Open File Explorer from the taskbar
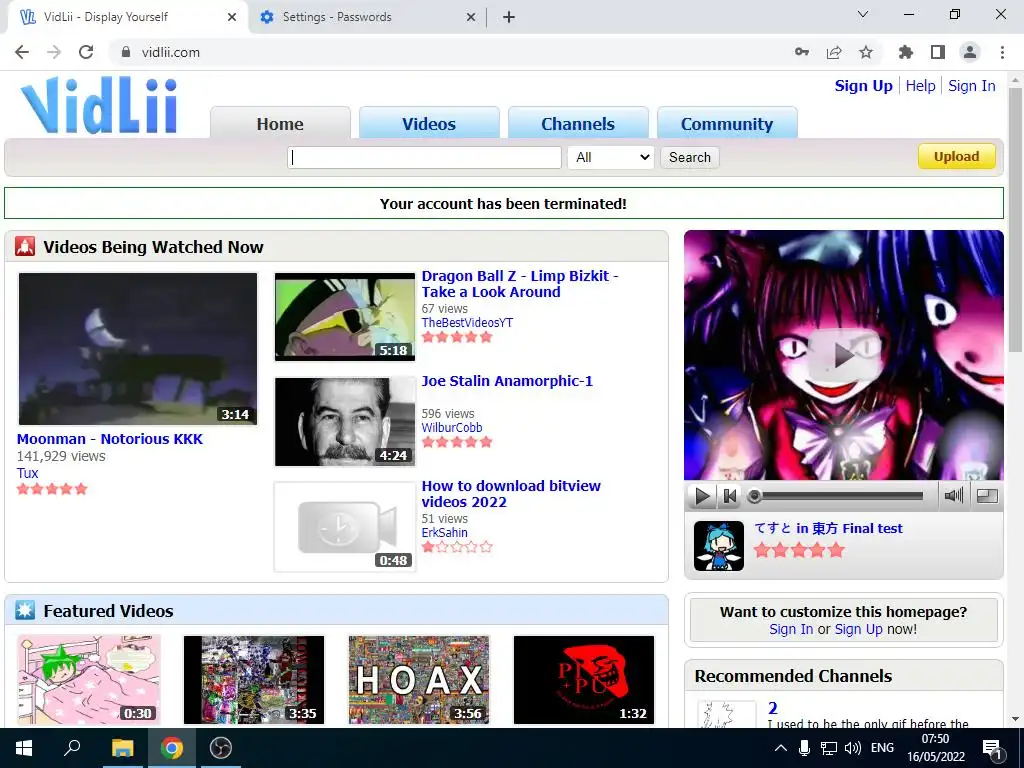The width and height of the screenshot is (1024, 768). click(x=122, y=748)
